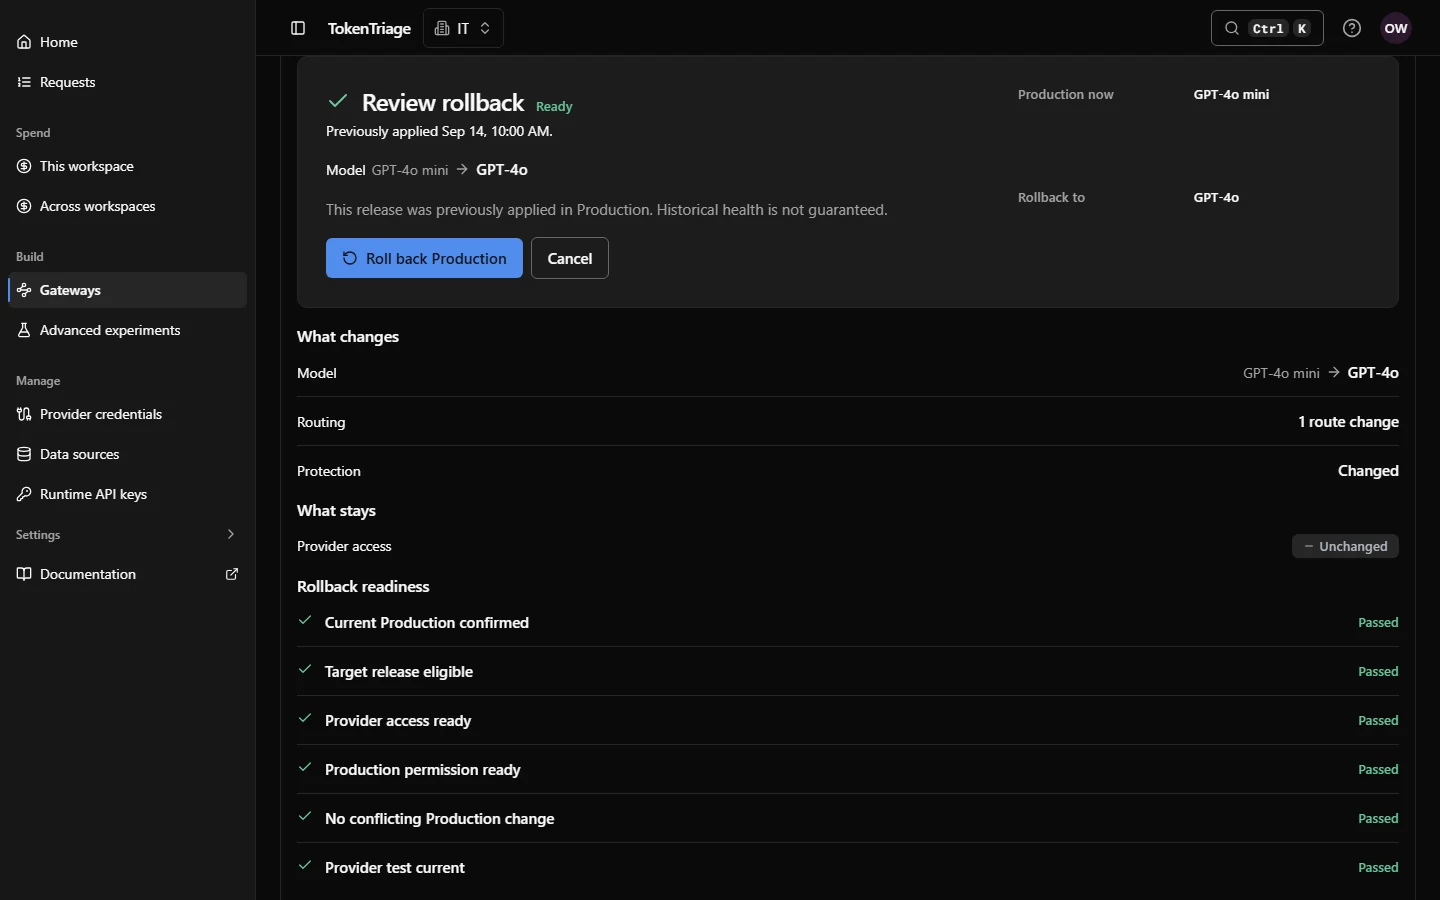Click the Documentation book icon
Screen dimensions: 1440x900
(x=24, y=574)
